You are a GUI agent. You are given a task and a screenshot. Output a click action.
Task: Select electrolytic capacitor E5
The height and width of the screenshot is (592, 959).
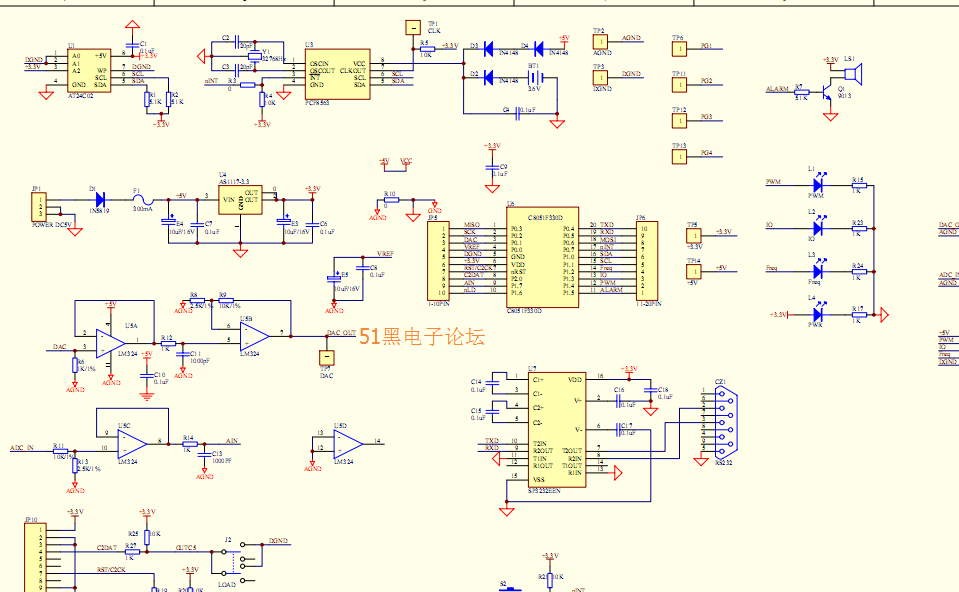pos(334,279)
